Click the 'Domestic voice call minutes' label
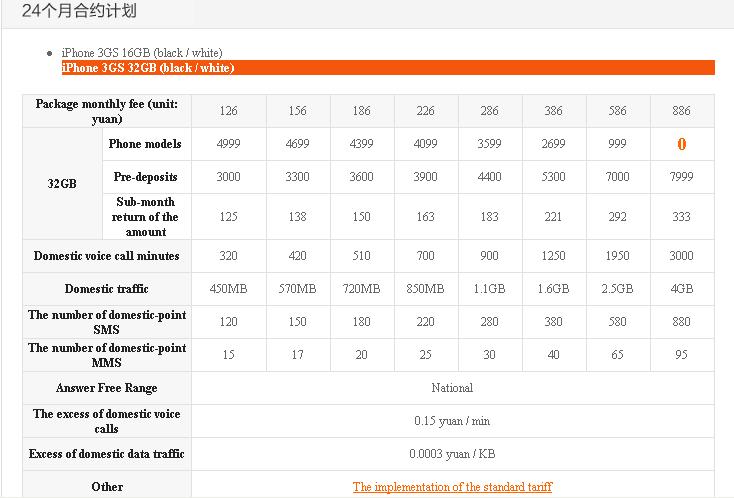The width and height of the screenshot is (734, 498). pyautogui.click(x=107, y=256)
